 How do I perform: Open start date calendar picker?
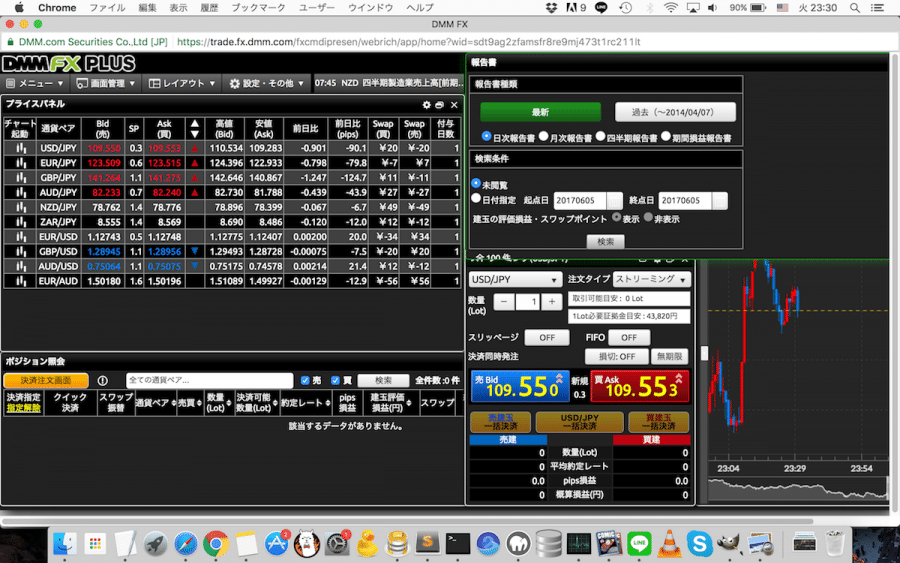tap(614, 200)
